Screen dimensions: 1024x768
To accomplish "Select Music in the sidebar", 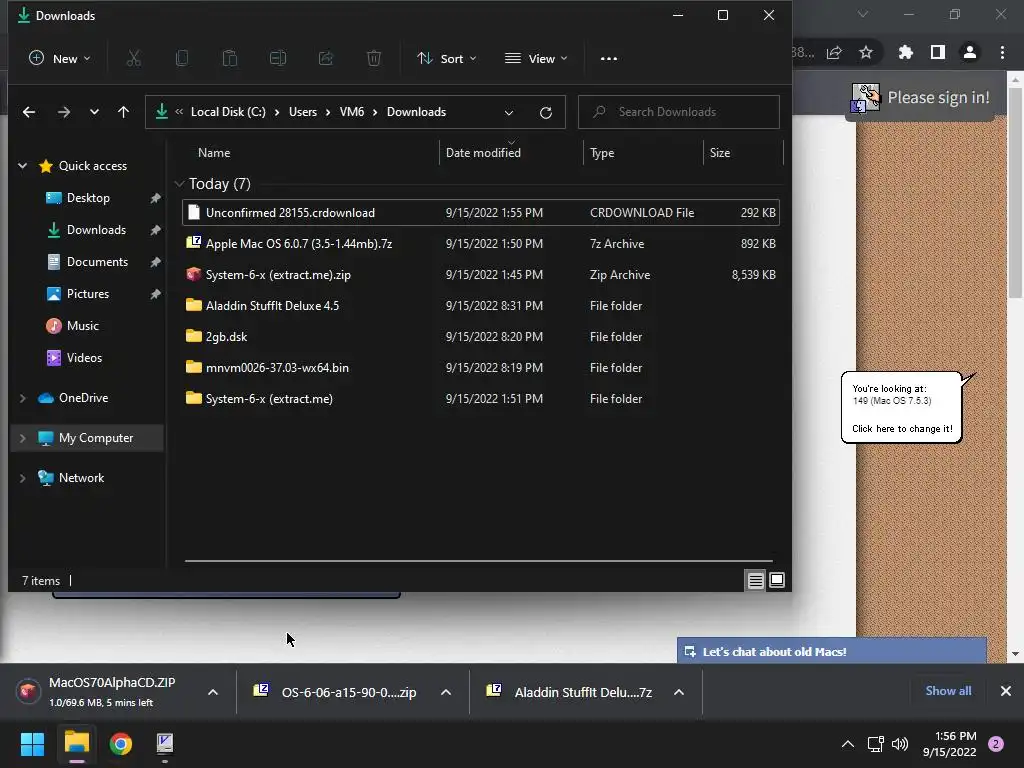I will 83,326.
